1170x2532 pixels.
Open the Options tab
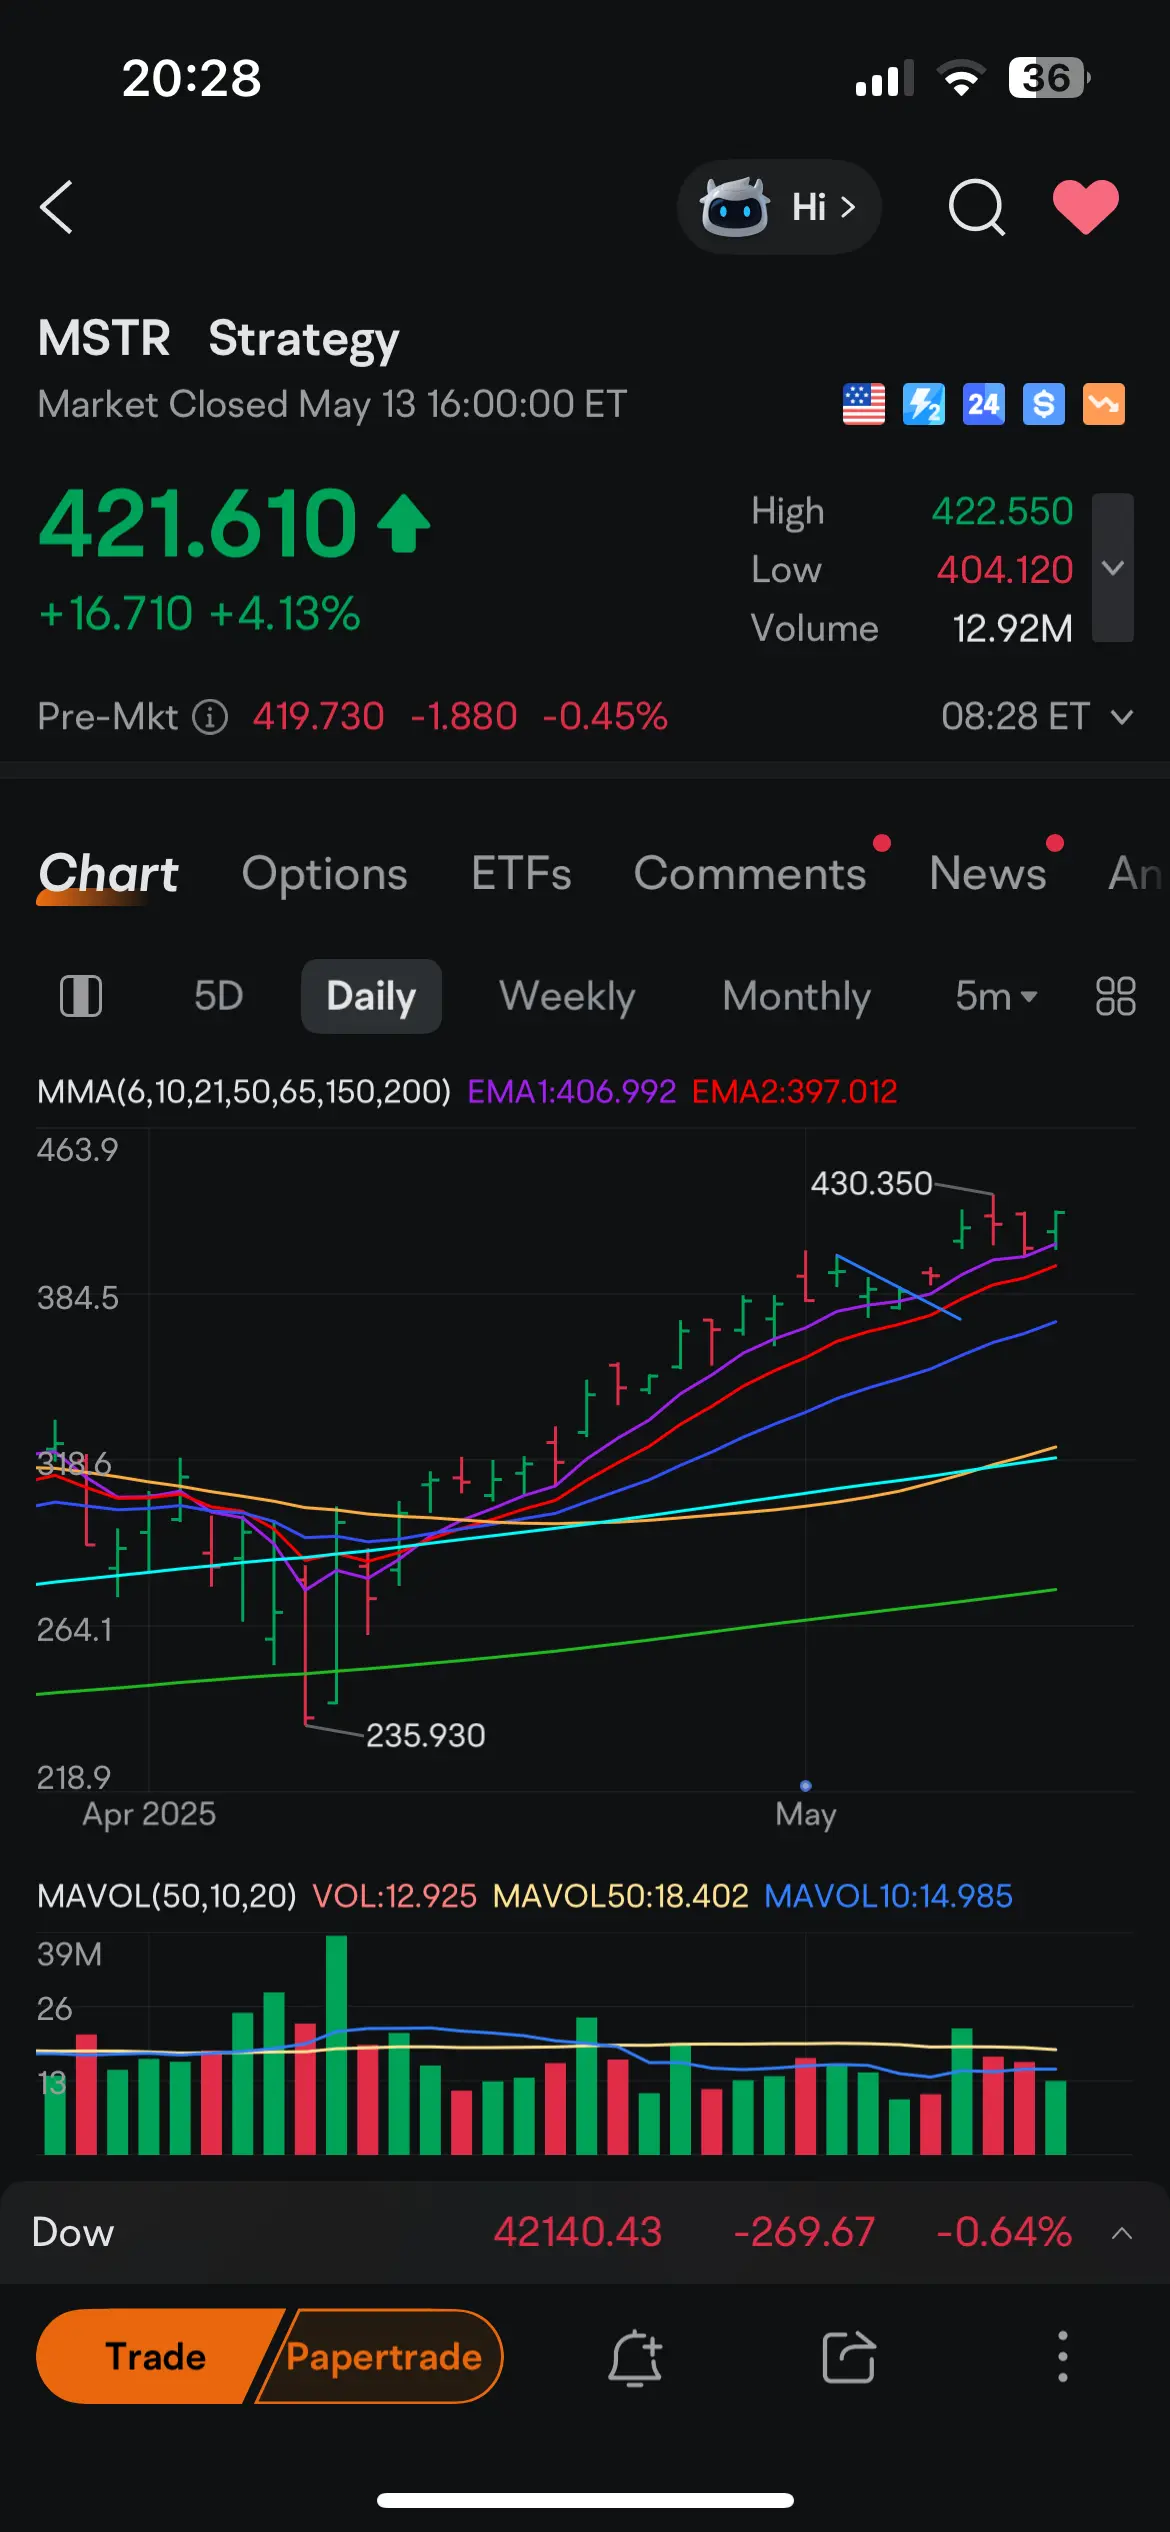325,874
